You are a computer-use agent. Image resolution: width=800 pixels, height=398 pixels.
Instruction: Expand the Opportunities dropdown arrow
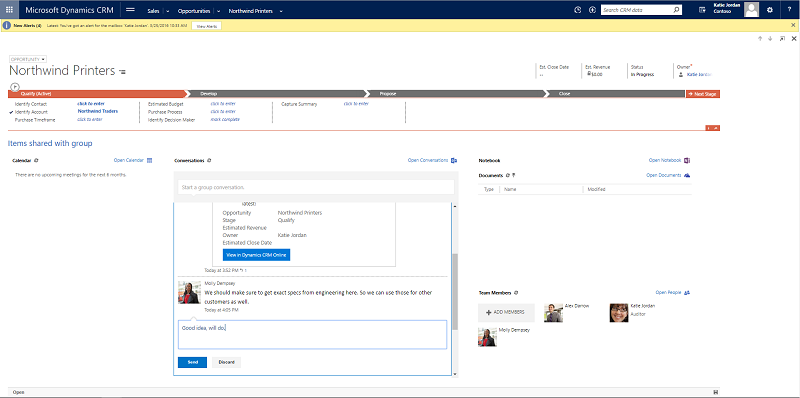[218, 11]
